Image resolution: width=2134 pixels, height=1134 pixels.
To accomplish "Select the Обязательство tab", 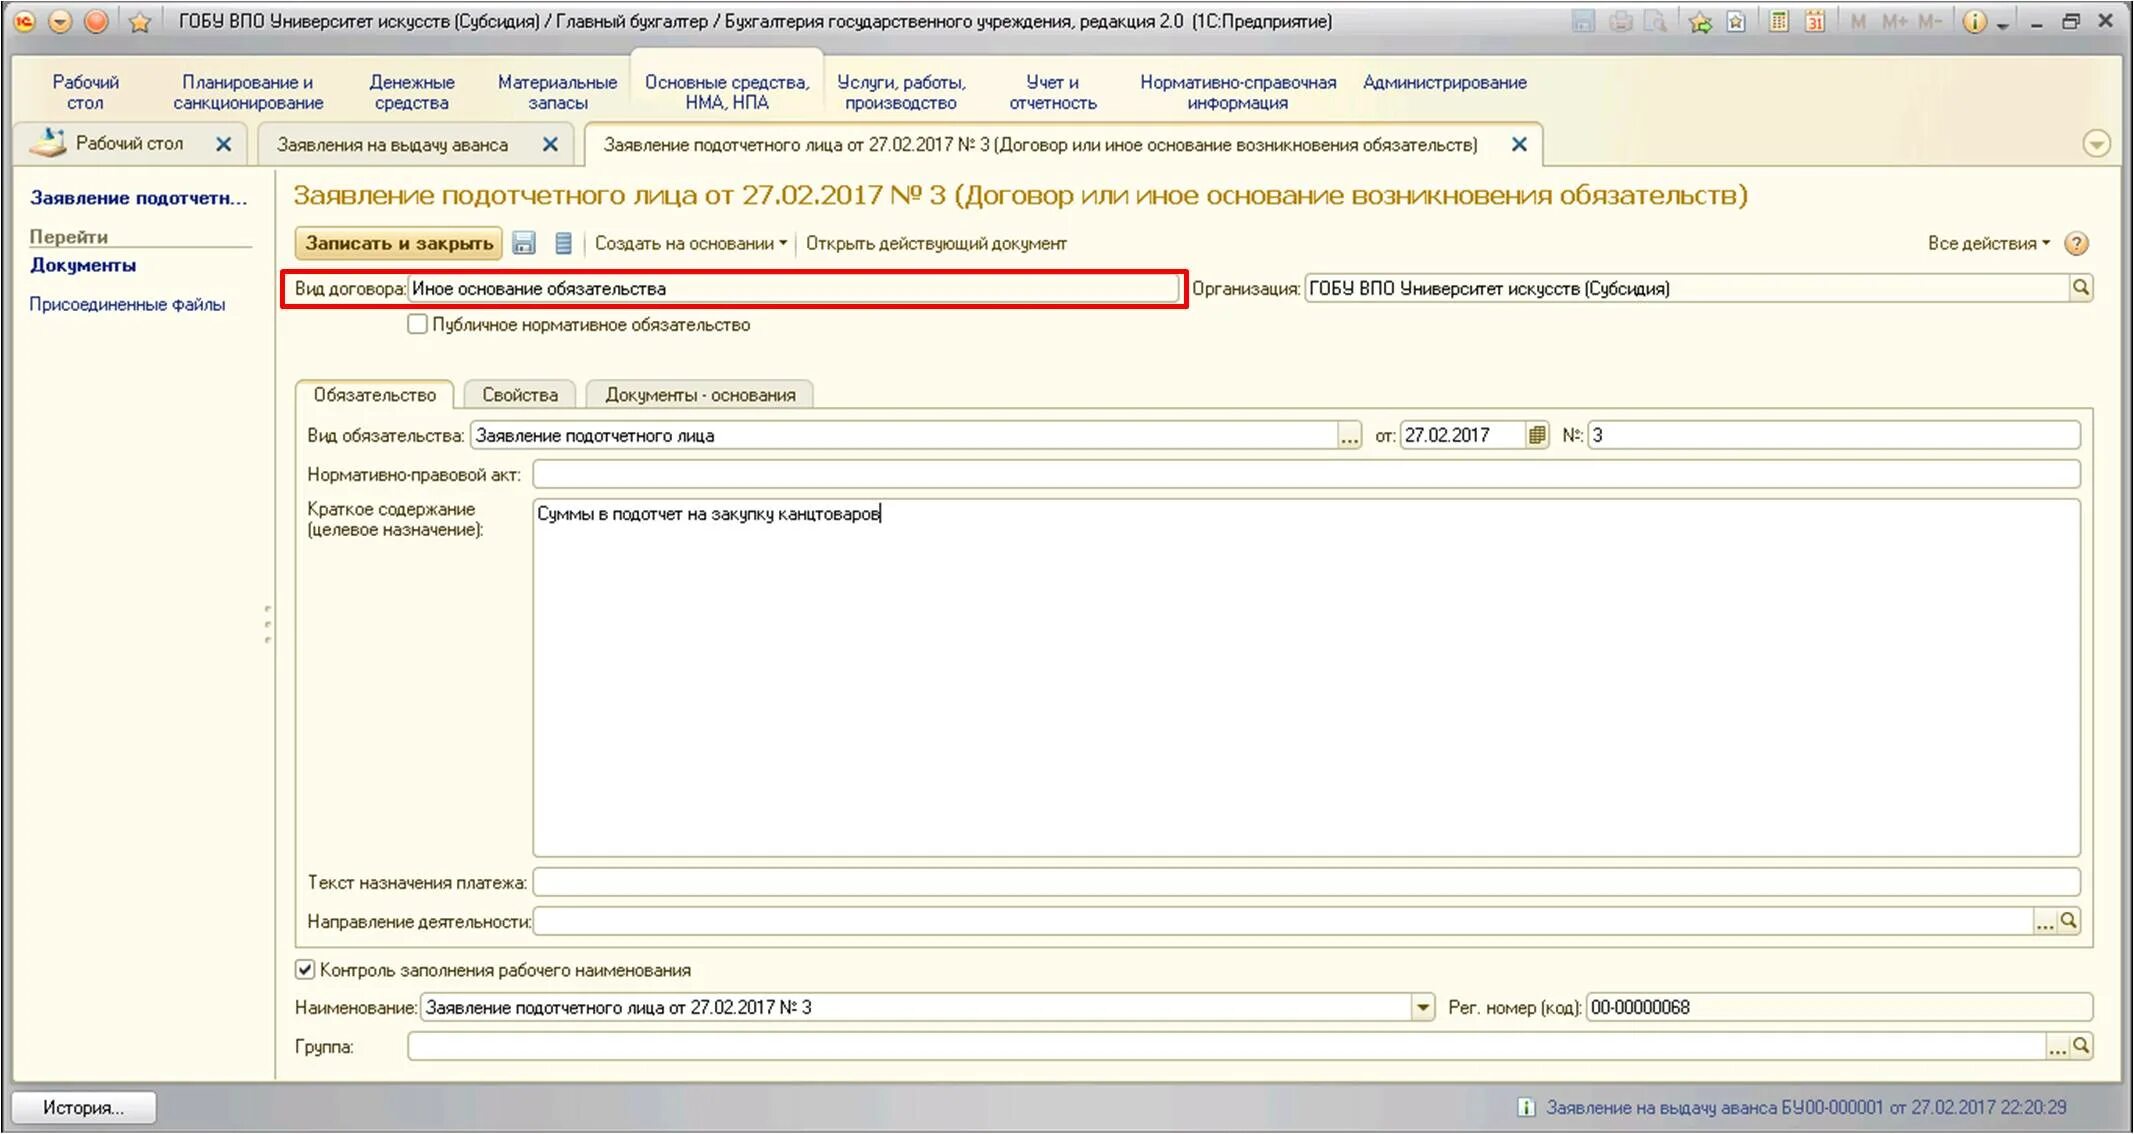I will [x=375, y=395].
